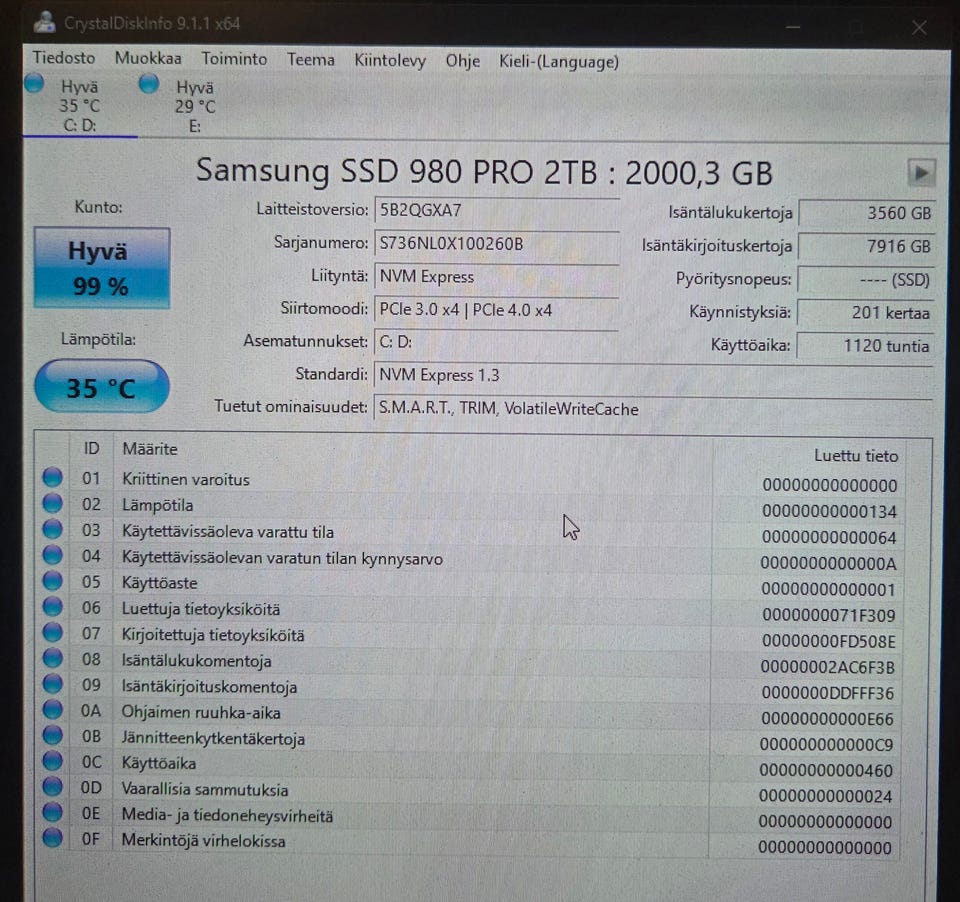Select the E: disk tab
Viewport: 960px width, 902px height.
coord(195,107)
